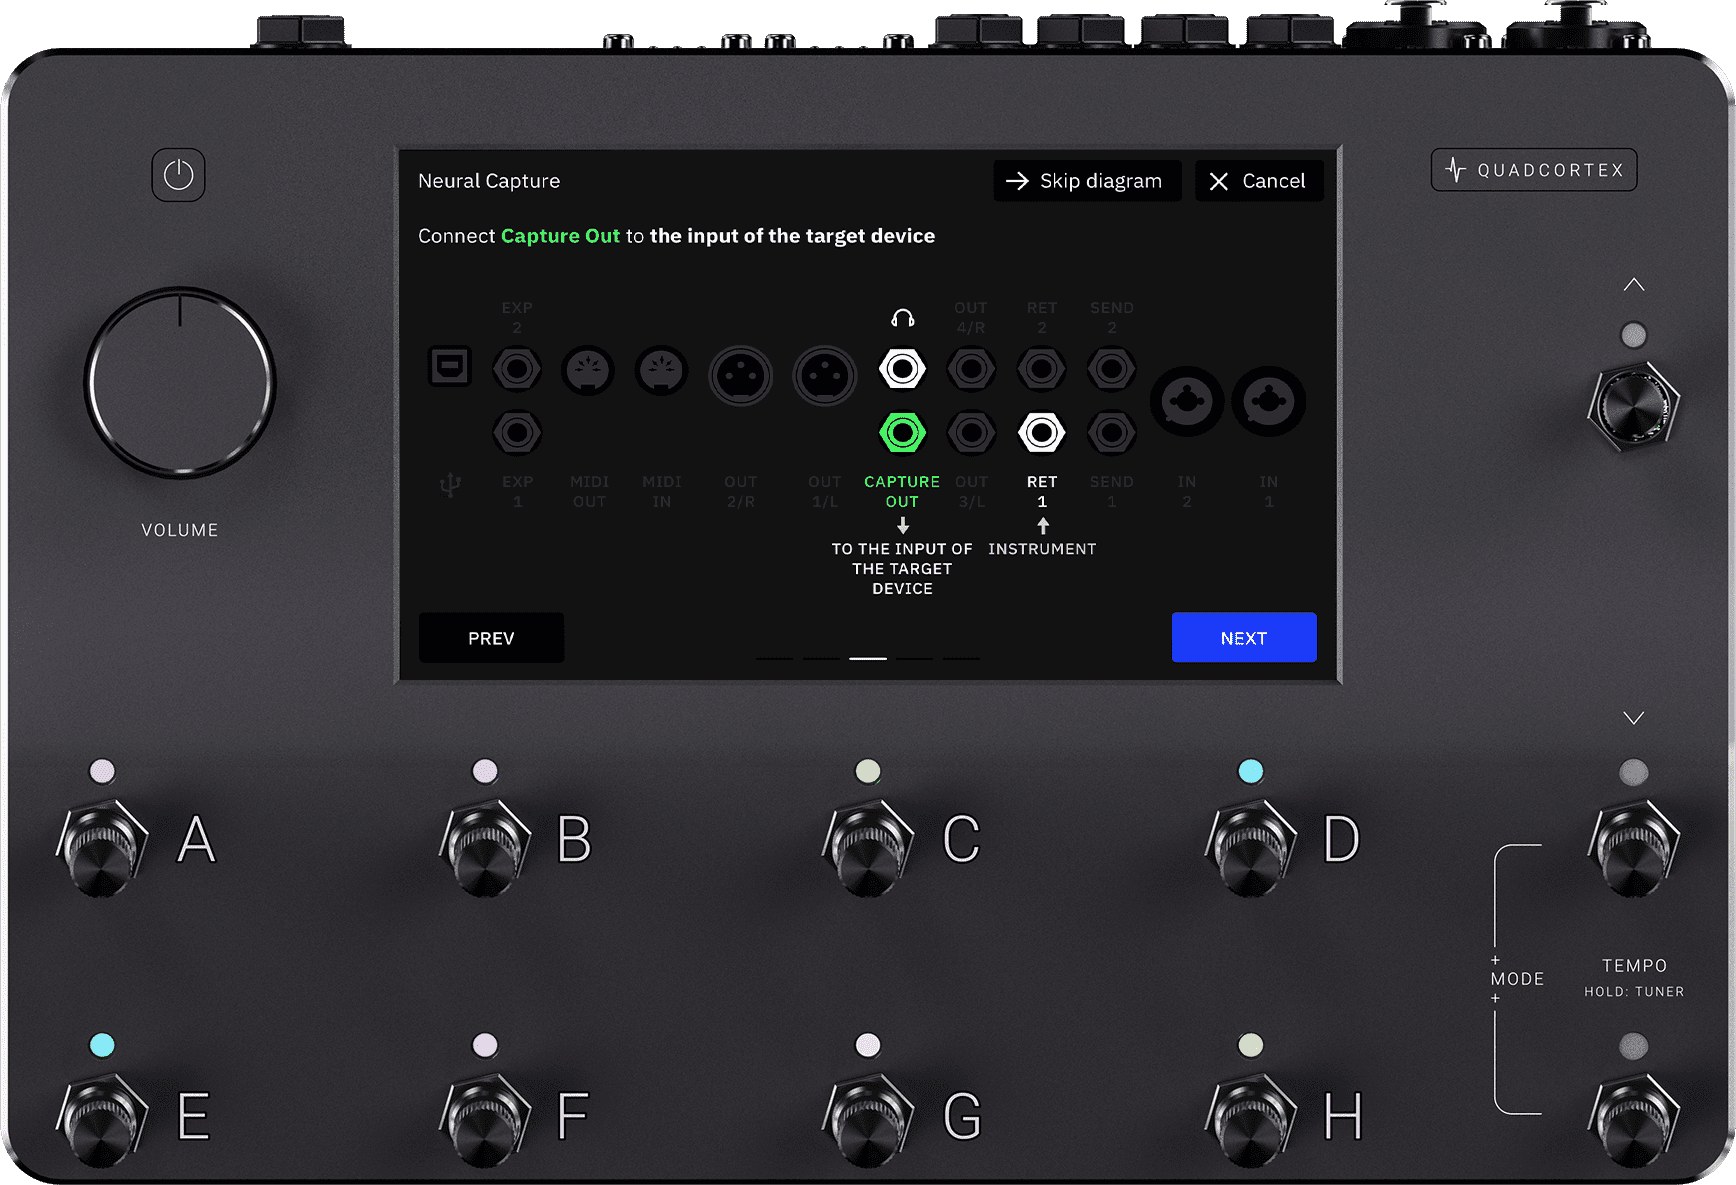Viewport: 1736px width, 1185px height.
Task: Click the up footswitch below the up chevron
Action: point(1634,407)
